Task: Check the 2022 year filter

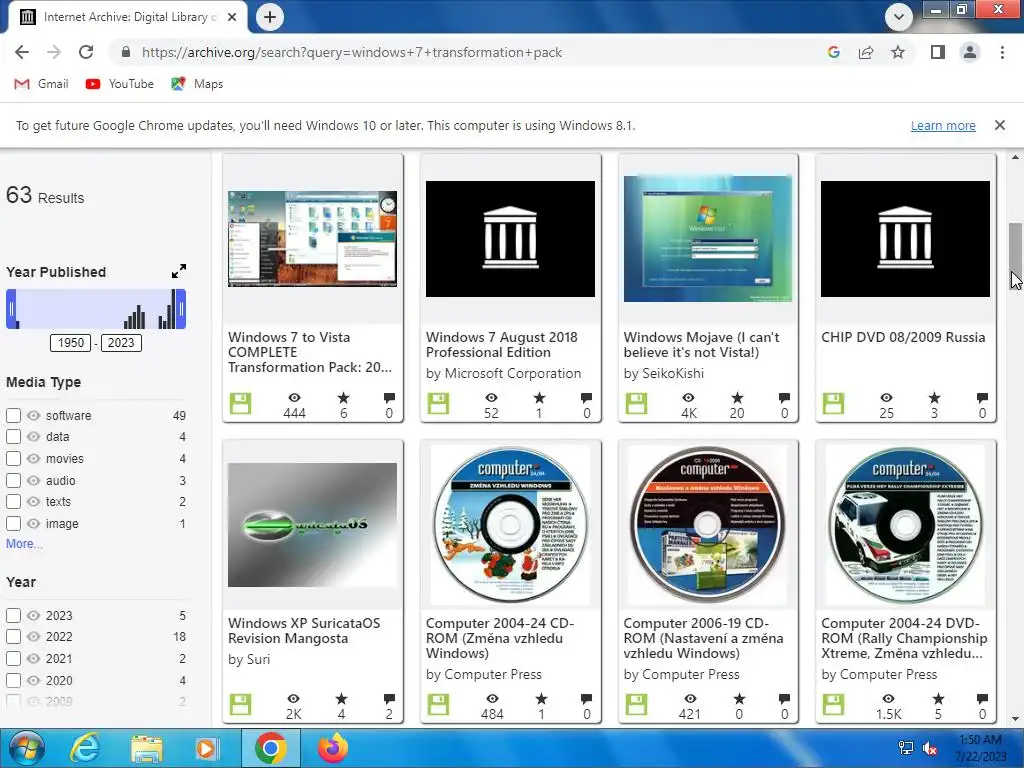Action: point(13,636)
